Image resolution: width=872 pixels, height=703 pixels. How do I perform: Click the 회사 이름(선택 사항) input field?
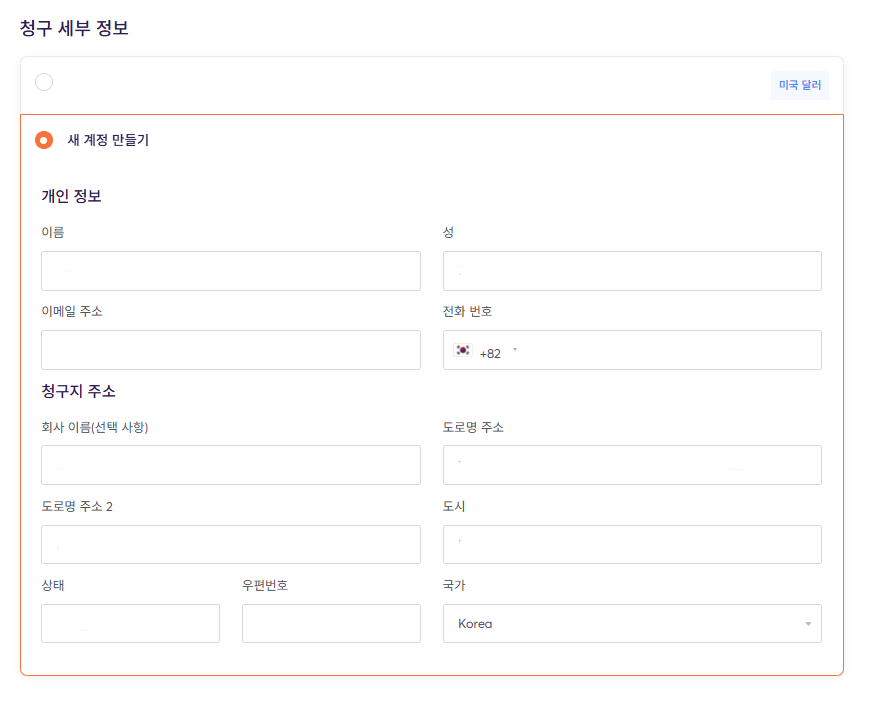click(x=230, y=464)
